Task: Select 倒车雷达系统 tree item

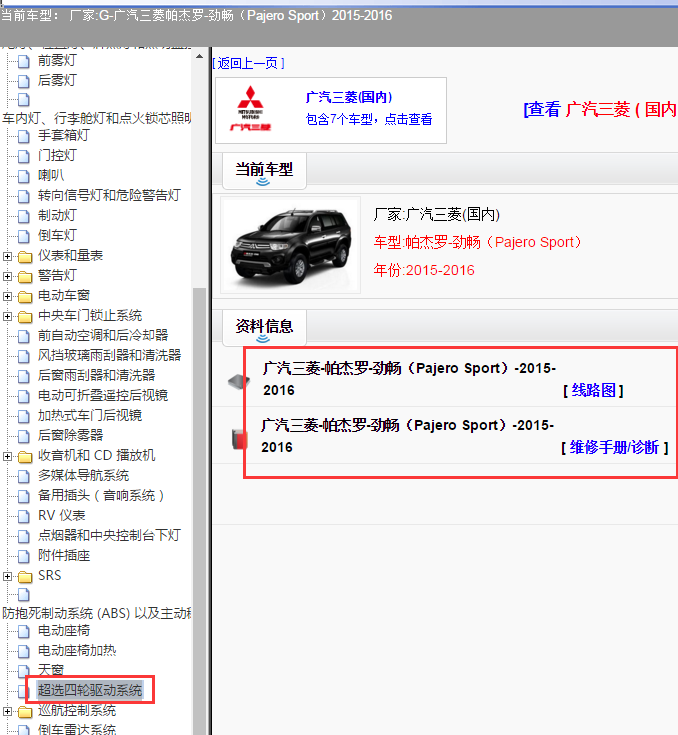Action: click(76, 729)
